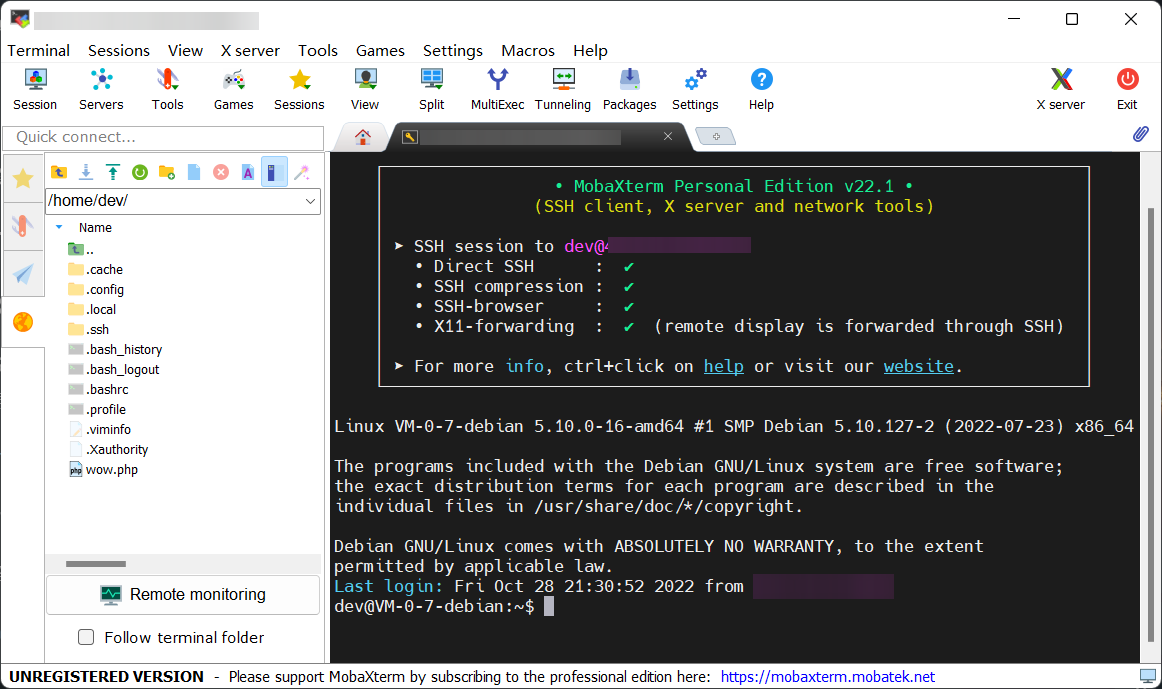Image resolution: width=1162 pixels, height=689 pixels.
Task: Start the X server toolbar icon
Action: pos(1060,89)
